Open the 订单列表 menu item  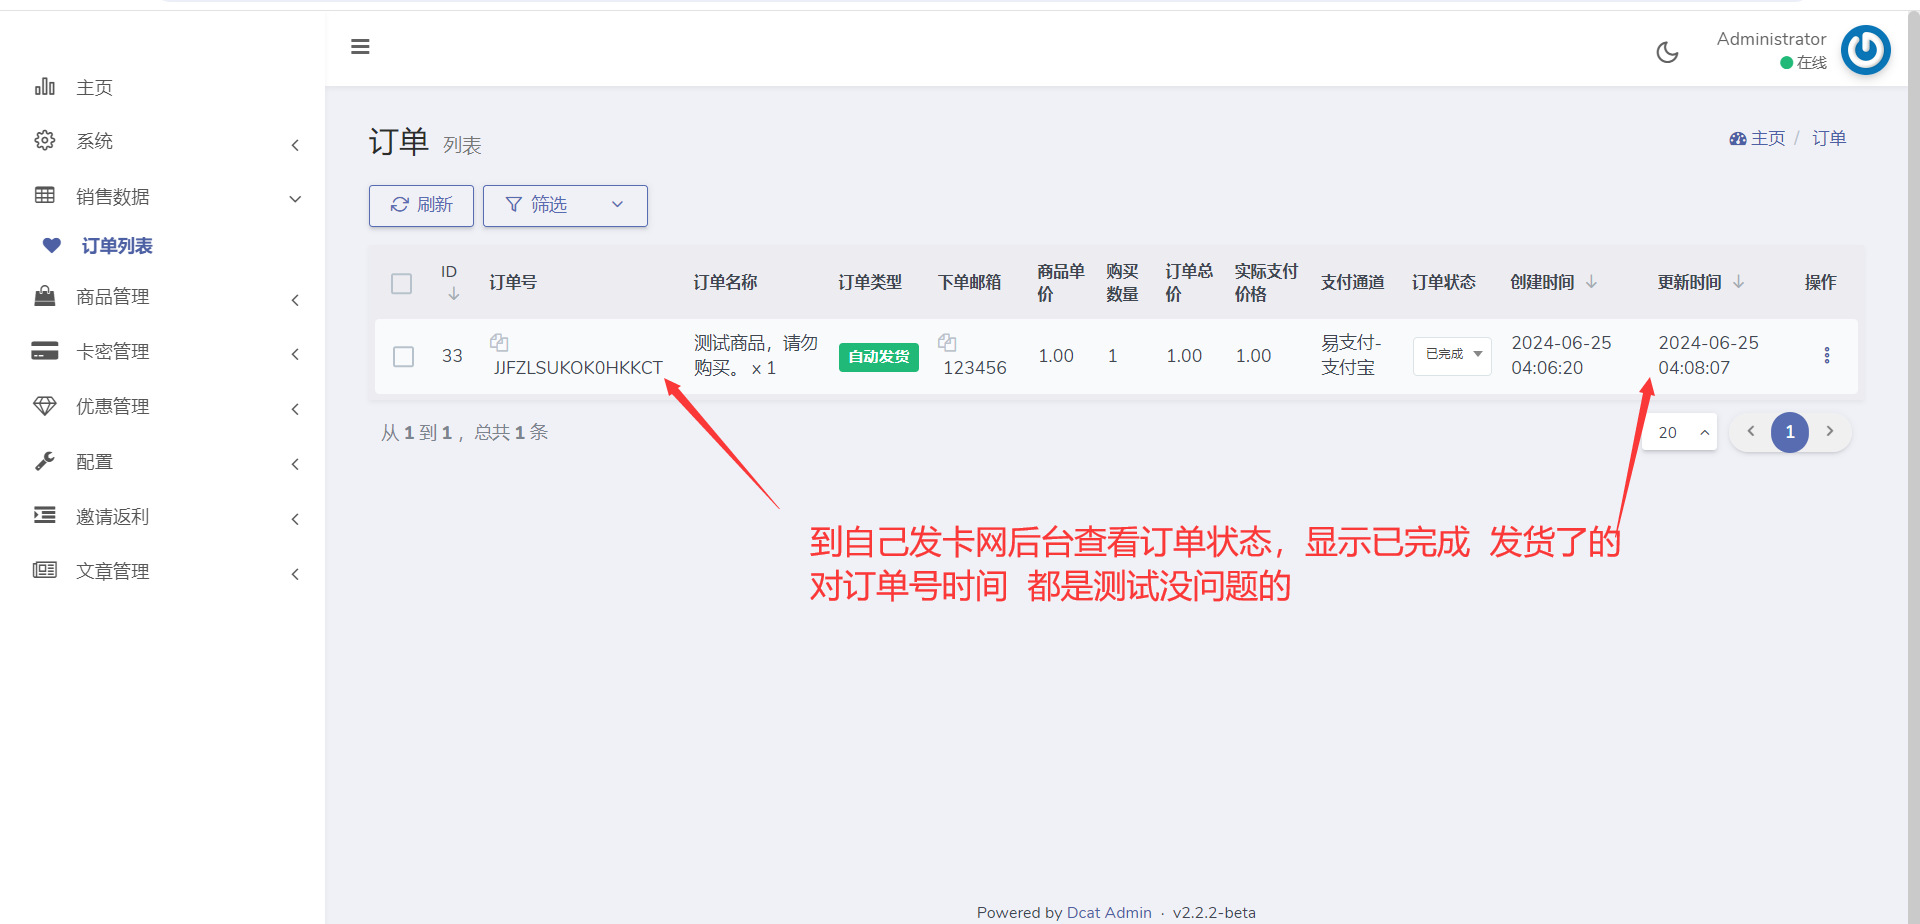coord(117,246)
